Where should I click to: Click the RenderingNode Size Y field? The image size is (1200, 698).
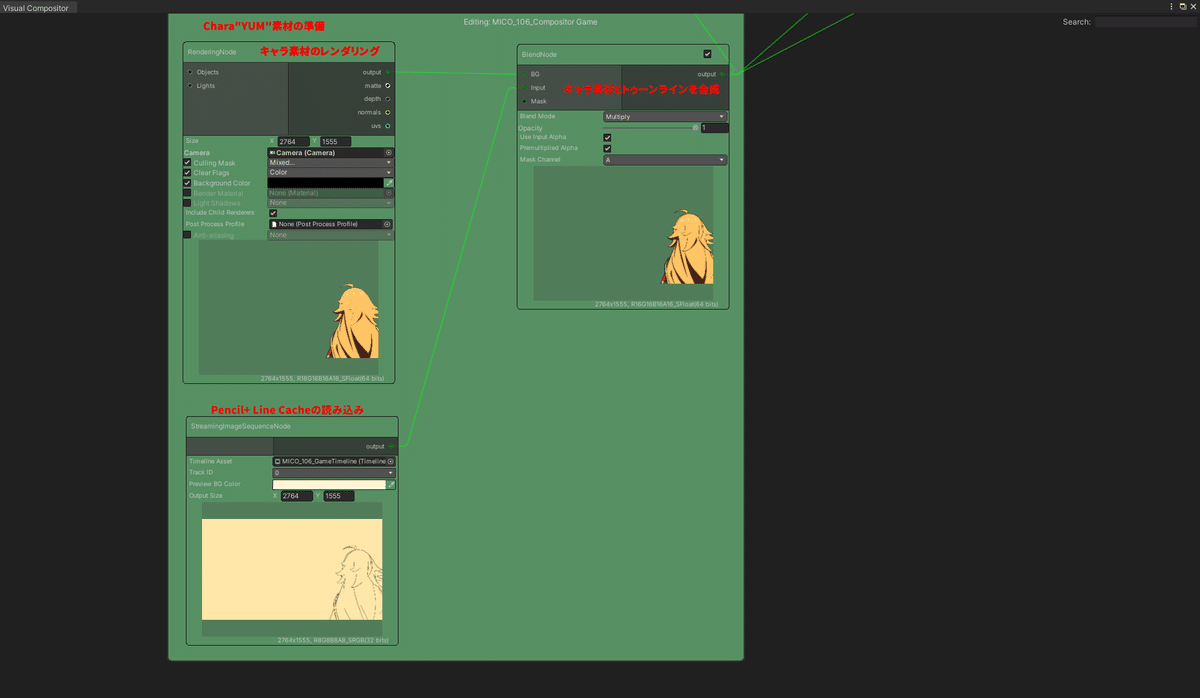click(x=337, y=142)
